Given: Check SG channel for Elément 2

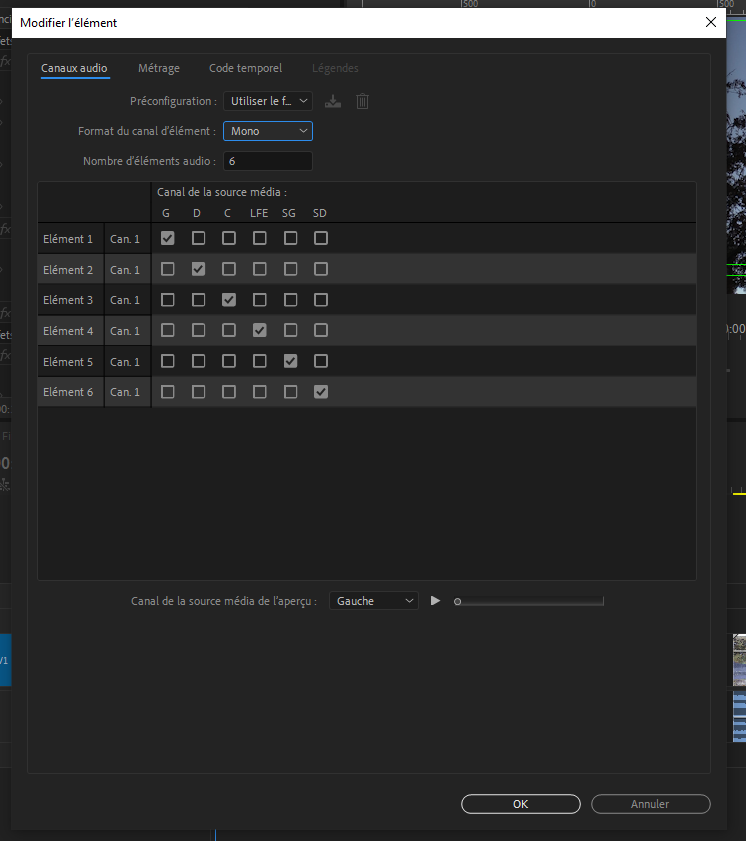Looking at the screenshot, I should point(290,269).
